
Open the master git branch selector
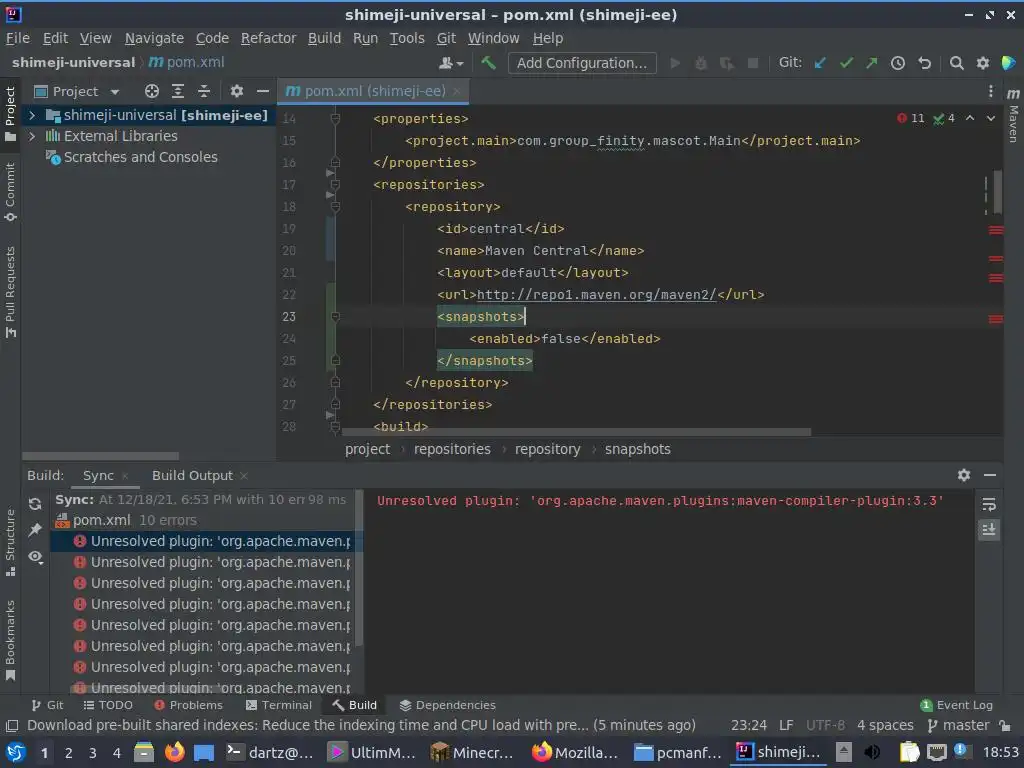[x=959, y=725]
